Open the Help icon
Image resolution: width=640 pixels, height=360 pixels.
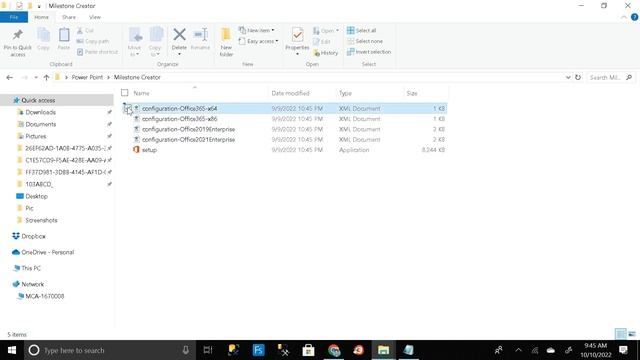coord(635,17)
